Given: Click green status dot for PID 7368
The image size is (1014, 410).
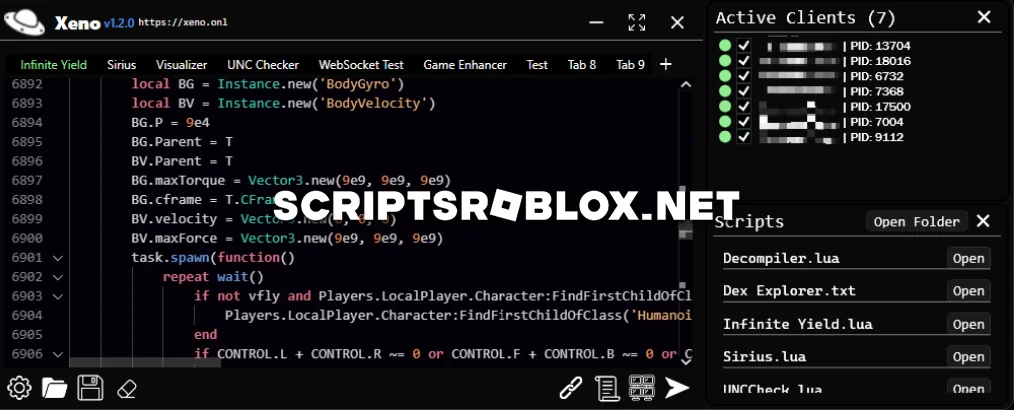Looking at the screenshot, I should (725, 91).
